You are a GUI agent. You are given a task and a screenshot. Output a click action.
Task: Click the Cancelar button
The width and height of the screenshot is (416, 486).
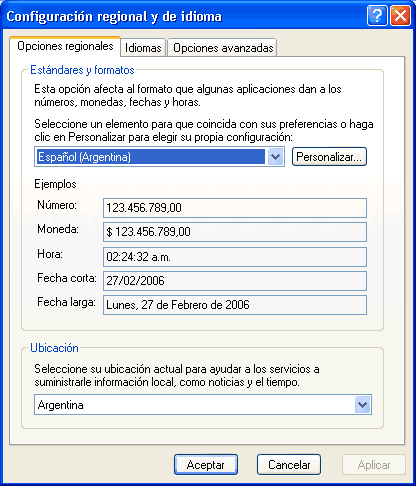tap(289, 464)
